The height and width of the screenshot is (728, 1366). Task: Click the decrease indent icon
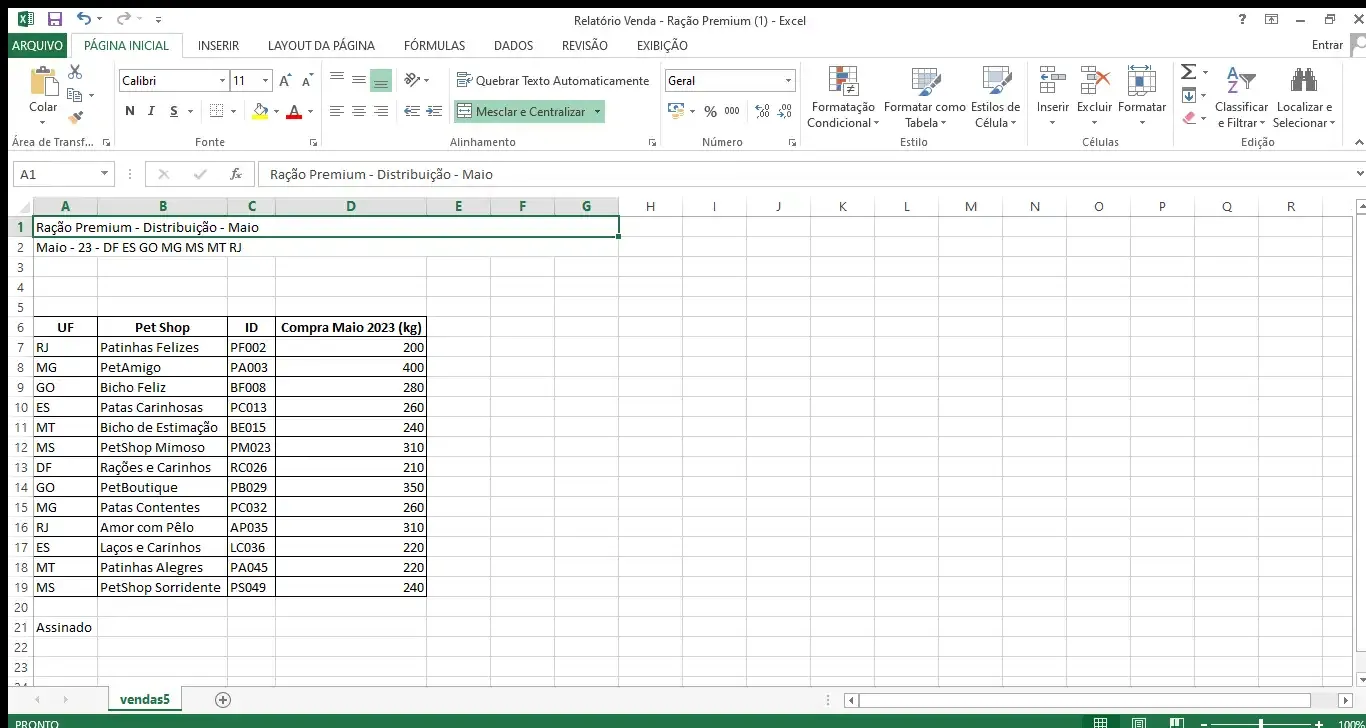point(412,111)
